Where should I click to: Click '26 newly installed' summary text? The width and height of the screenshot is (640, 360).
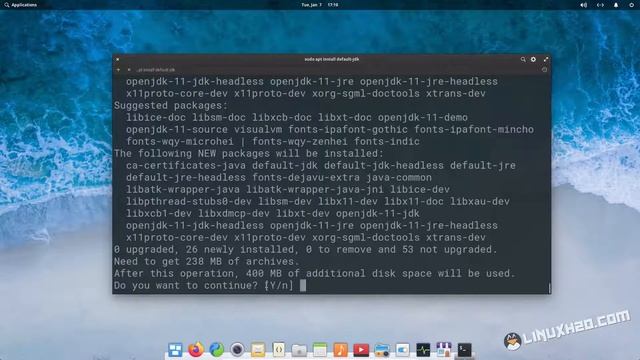[x=240, y=250]
